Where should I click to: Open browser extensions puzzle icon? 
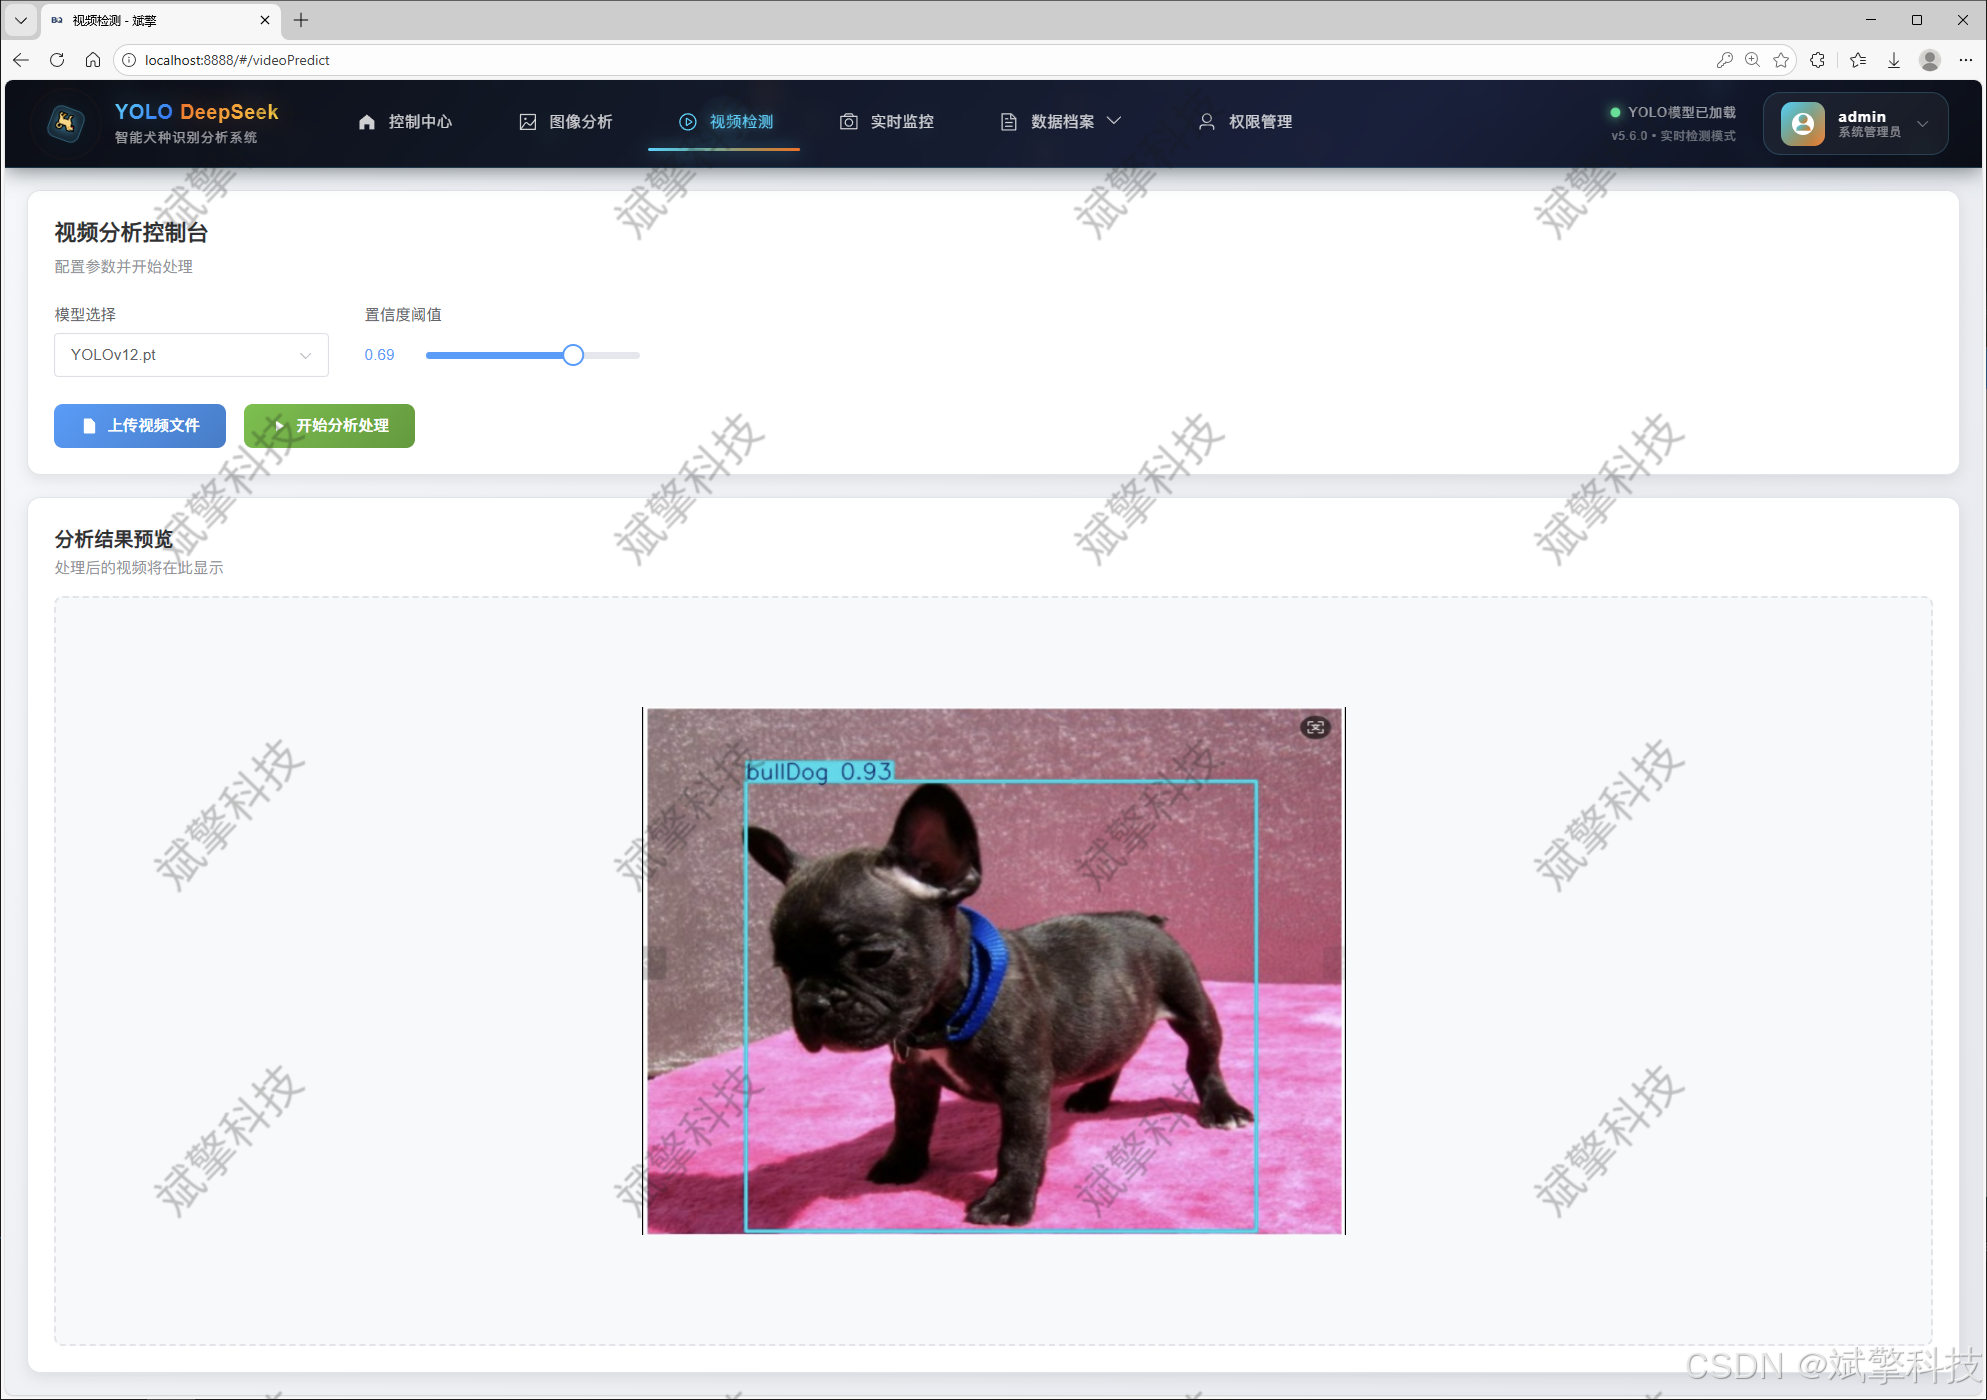pyautogui.click(x=1817, y=60)
